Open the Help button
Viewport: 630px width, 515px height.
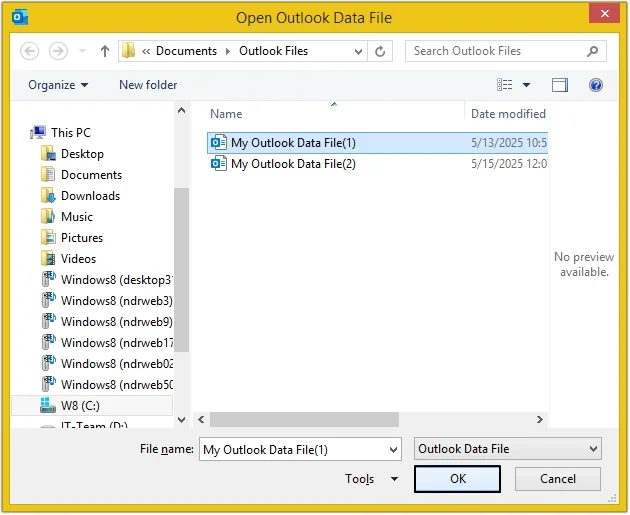click(x=596, y=85)
